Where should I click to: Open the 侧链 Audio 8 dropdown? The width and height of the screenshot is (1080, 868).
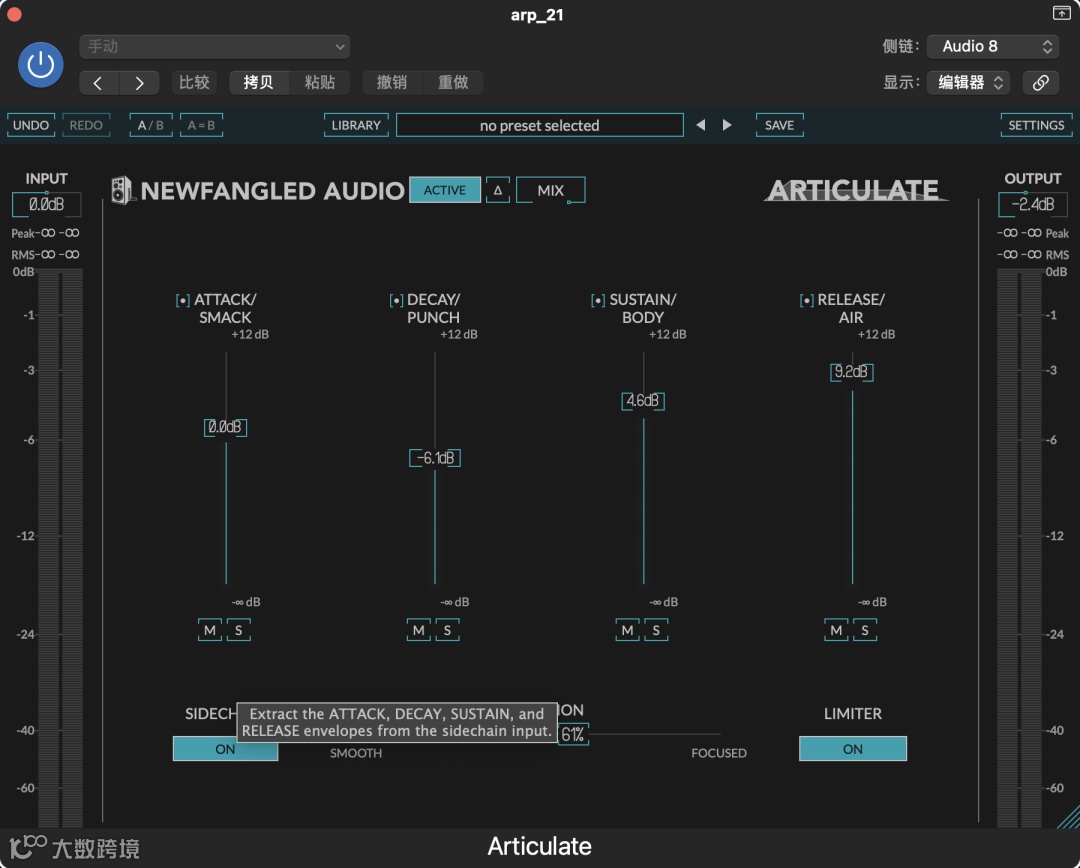click(993, 46)
